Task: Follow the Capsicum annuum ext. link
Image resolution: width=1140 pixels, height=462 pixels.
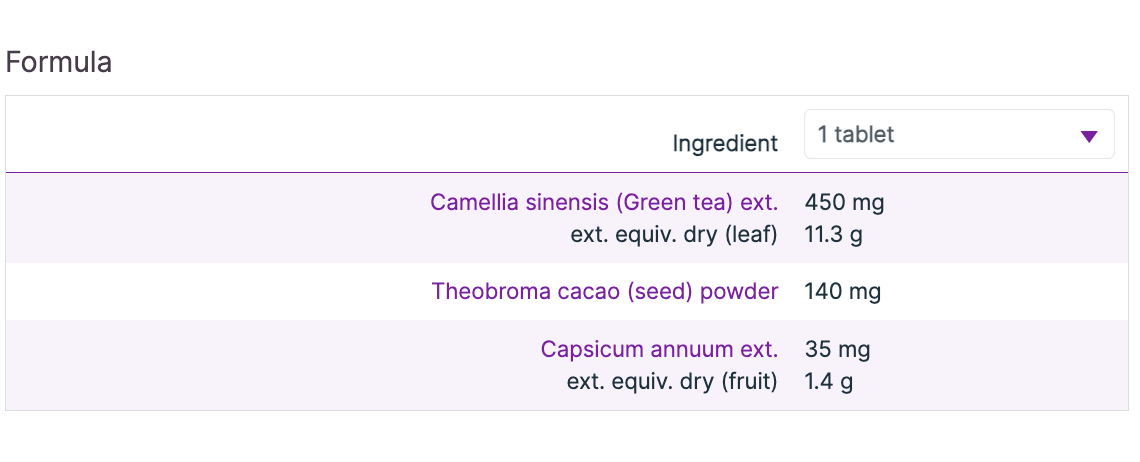Action: pos(659,349)
